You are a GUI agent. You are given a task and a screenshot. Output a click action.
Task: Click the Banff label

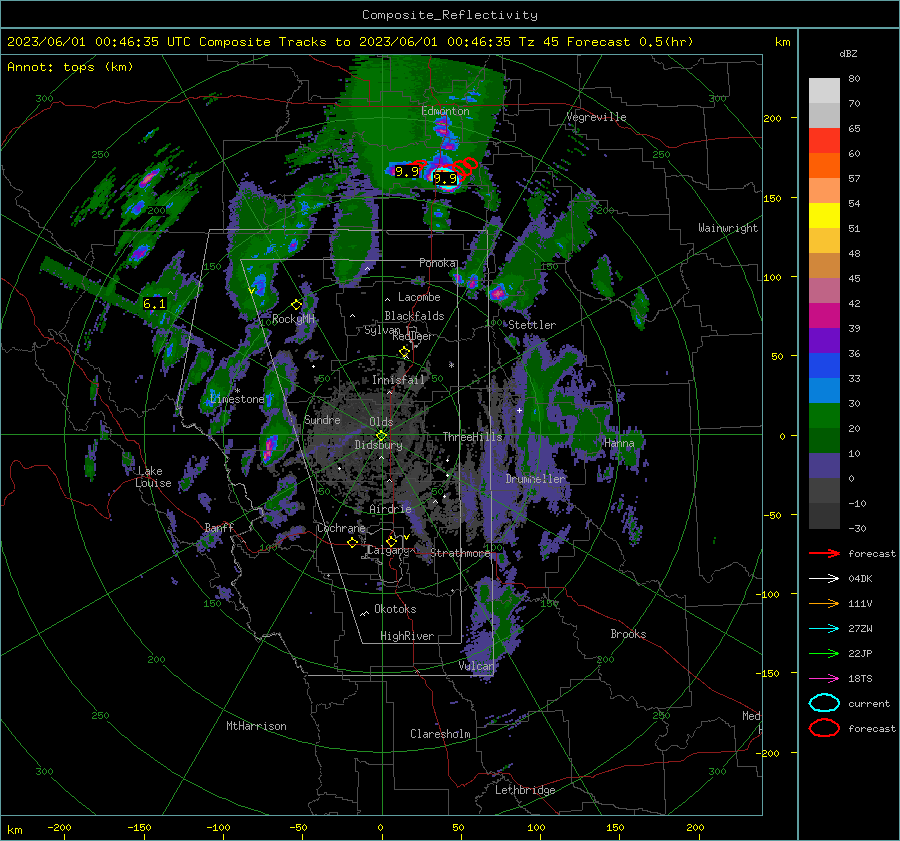pyautogui.click(x=219, y=528)
